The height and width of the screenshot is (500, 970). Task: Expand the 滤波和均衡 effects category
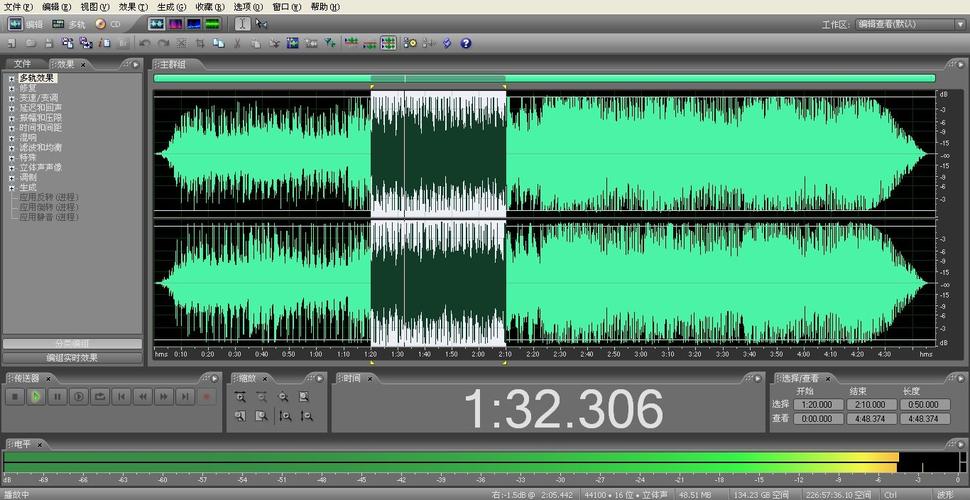11,148
